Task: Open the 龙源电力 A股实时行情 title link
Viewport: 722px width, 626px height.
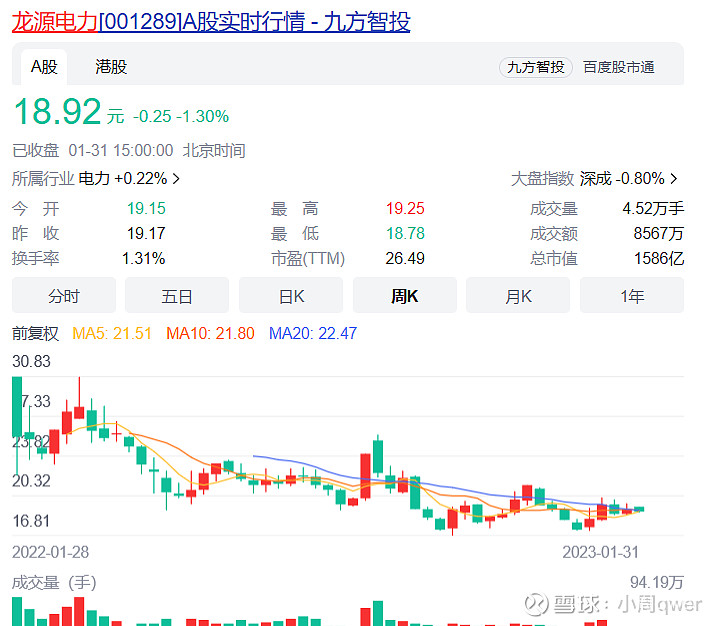Action: coord(211,22)
